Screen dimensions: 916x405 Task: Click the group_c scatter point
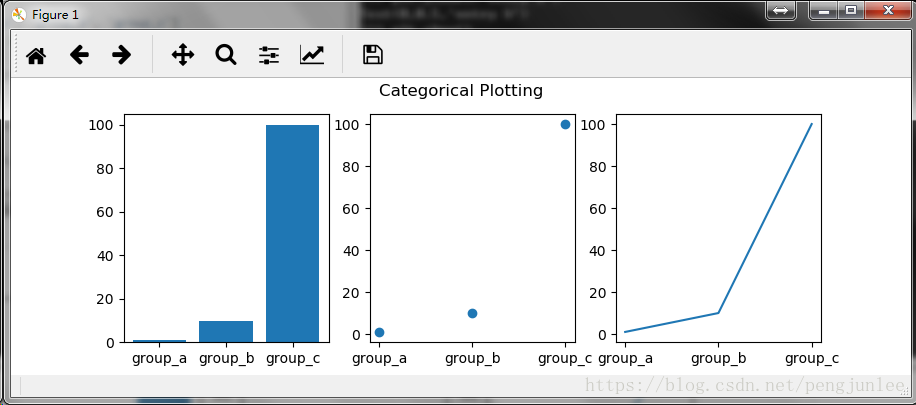click(x=565, y=124)
